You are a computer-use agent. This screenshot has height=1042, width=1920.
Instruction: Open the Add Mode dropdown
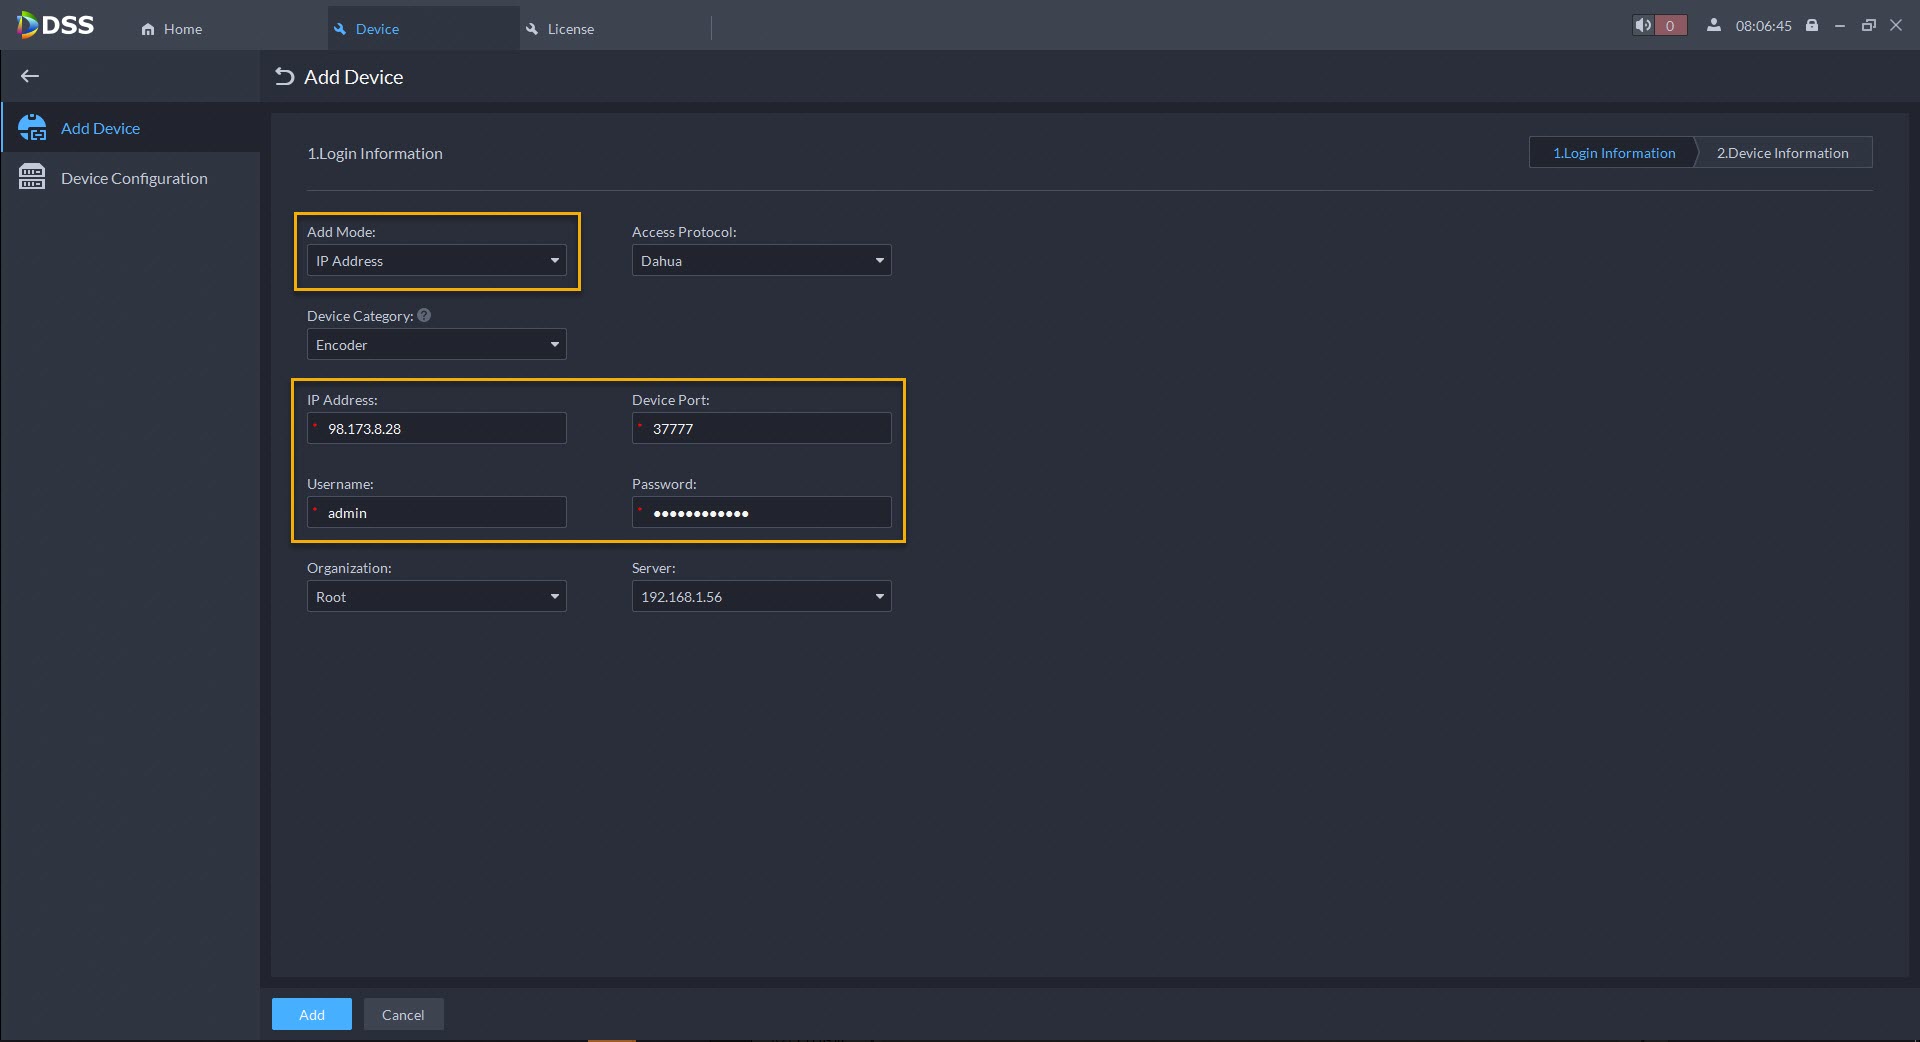click(x=436, y=261)
